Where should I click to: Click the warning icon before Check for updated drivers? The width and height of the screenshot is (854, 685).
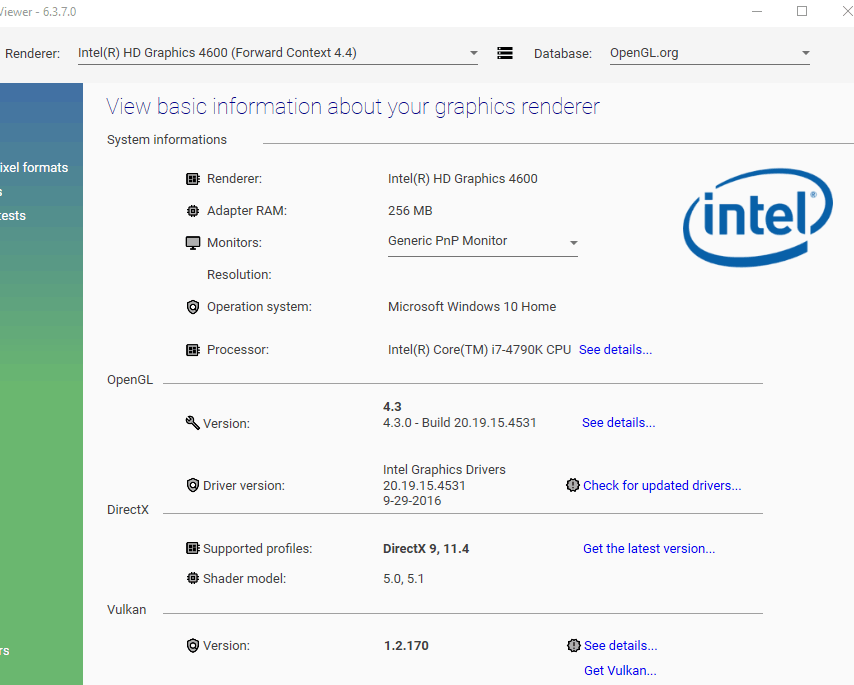pos(572,485)
